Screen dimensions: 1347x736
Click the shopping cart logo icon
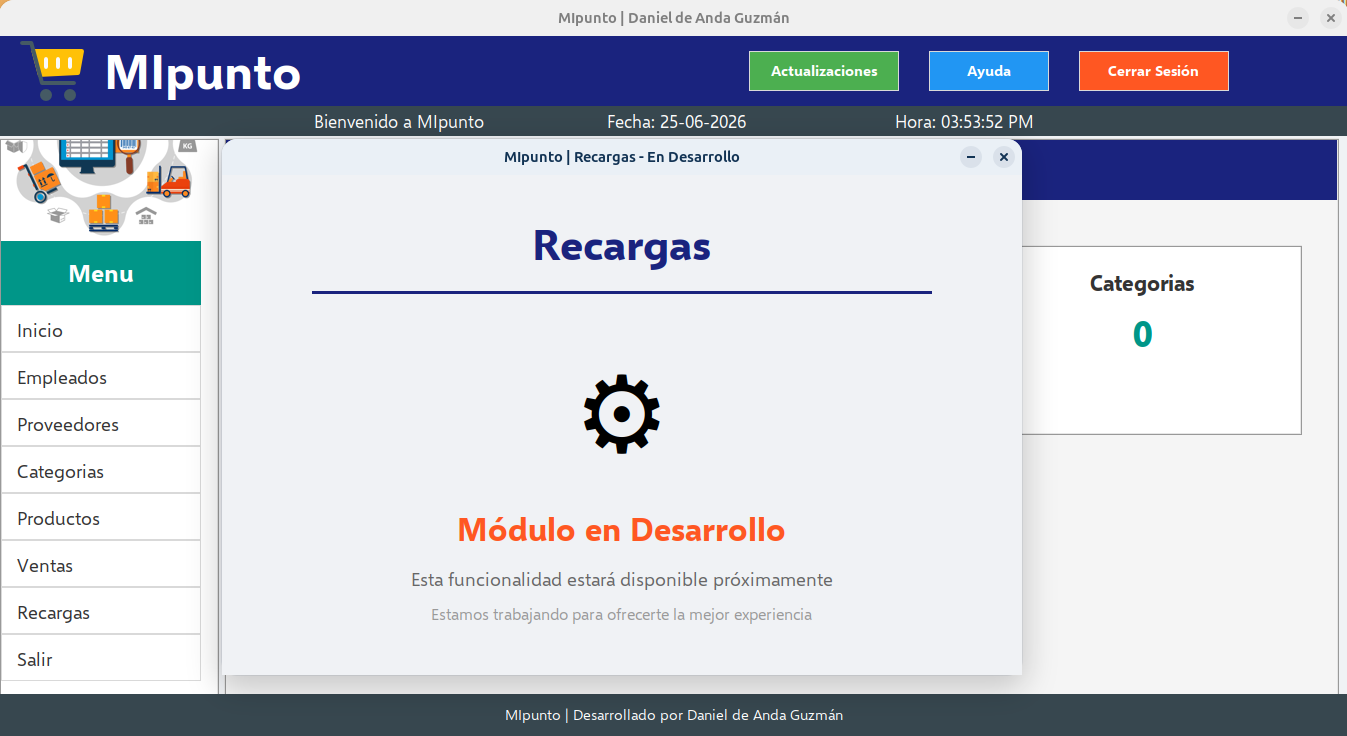(52, 71)
